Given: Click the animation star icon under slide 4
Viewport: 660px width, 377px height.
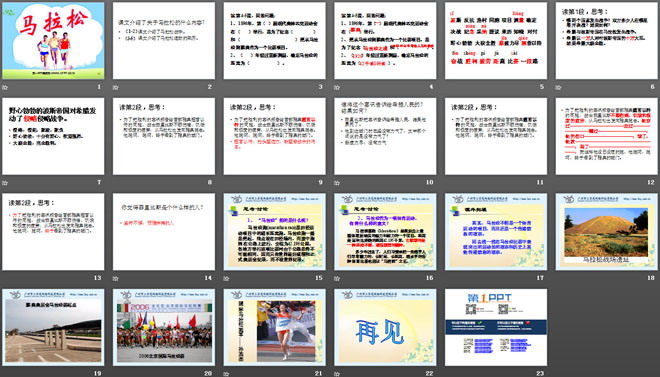Looking at the screenshot, I should coord(337,87).
